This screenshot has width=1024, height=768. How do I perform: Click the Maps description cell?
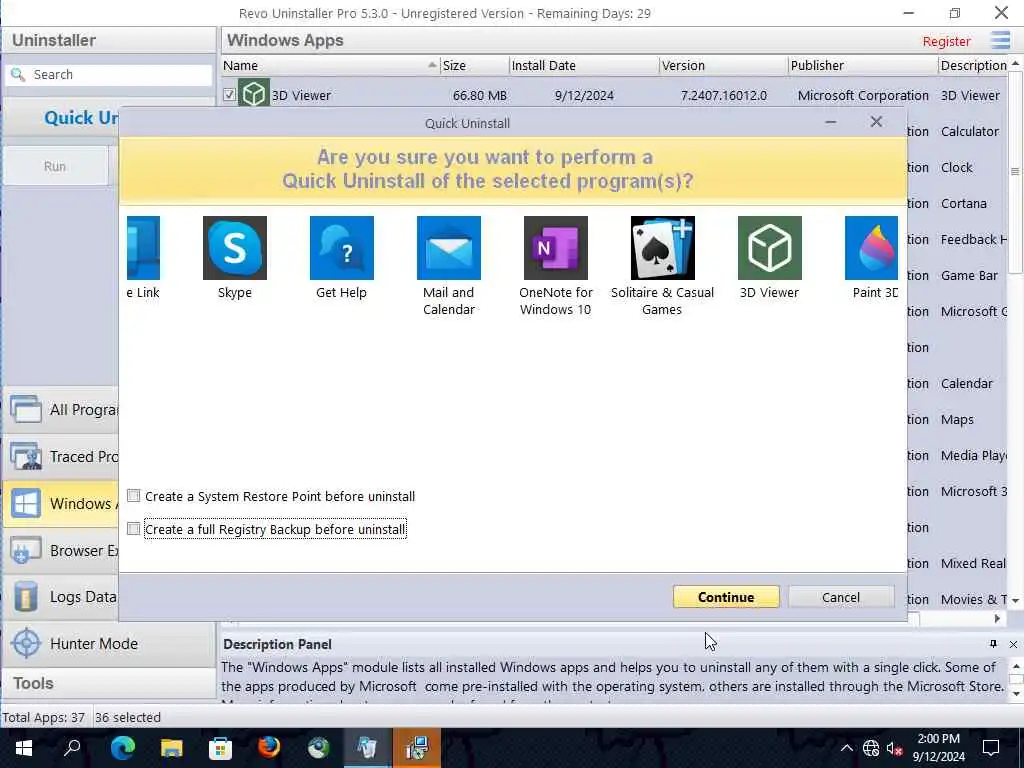click(957, 419)
